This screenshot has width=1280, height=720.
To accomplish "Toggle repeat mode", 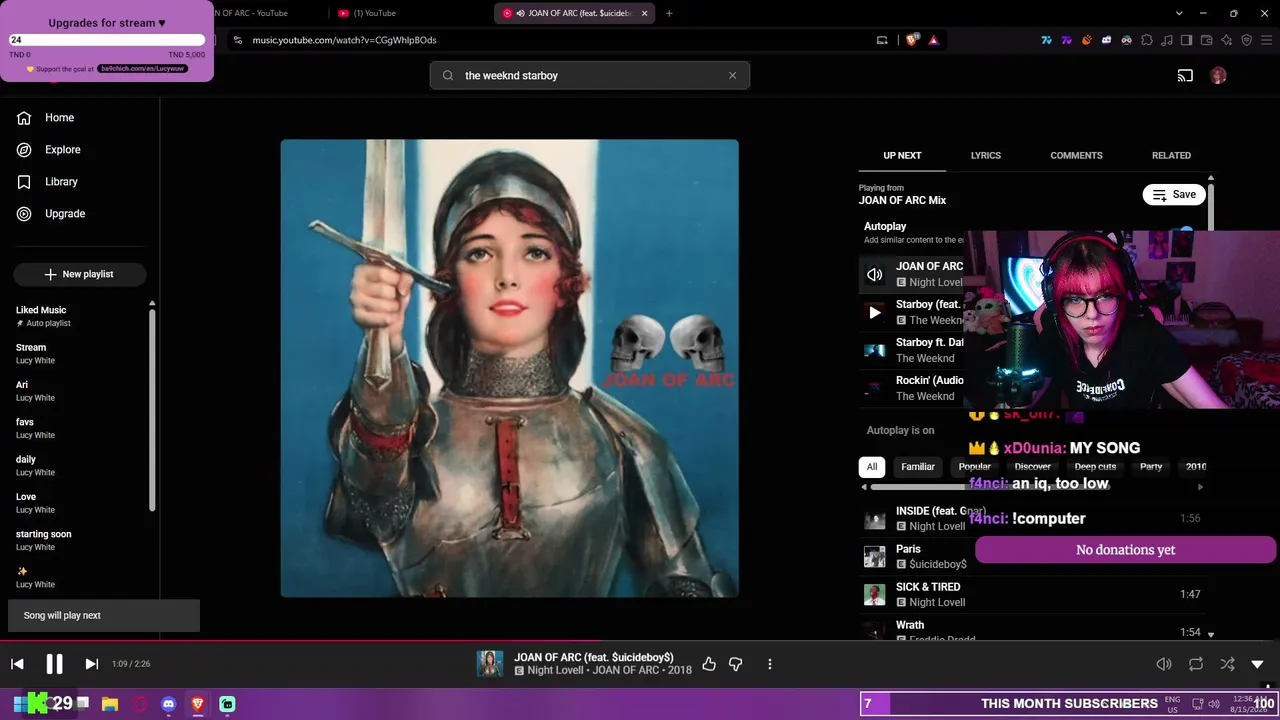I will pyautogui.click(x=1195, y=664).
